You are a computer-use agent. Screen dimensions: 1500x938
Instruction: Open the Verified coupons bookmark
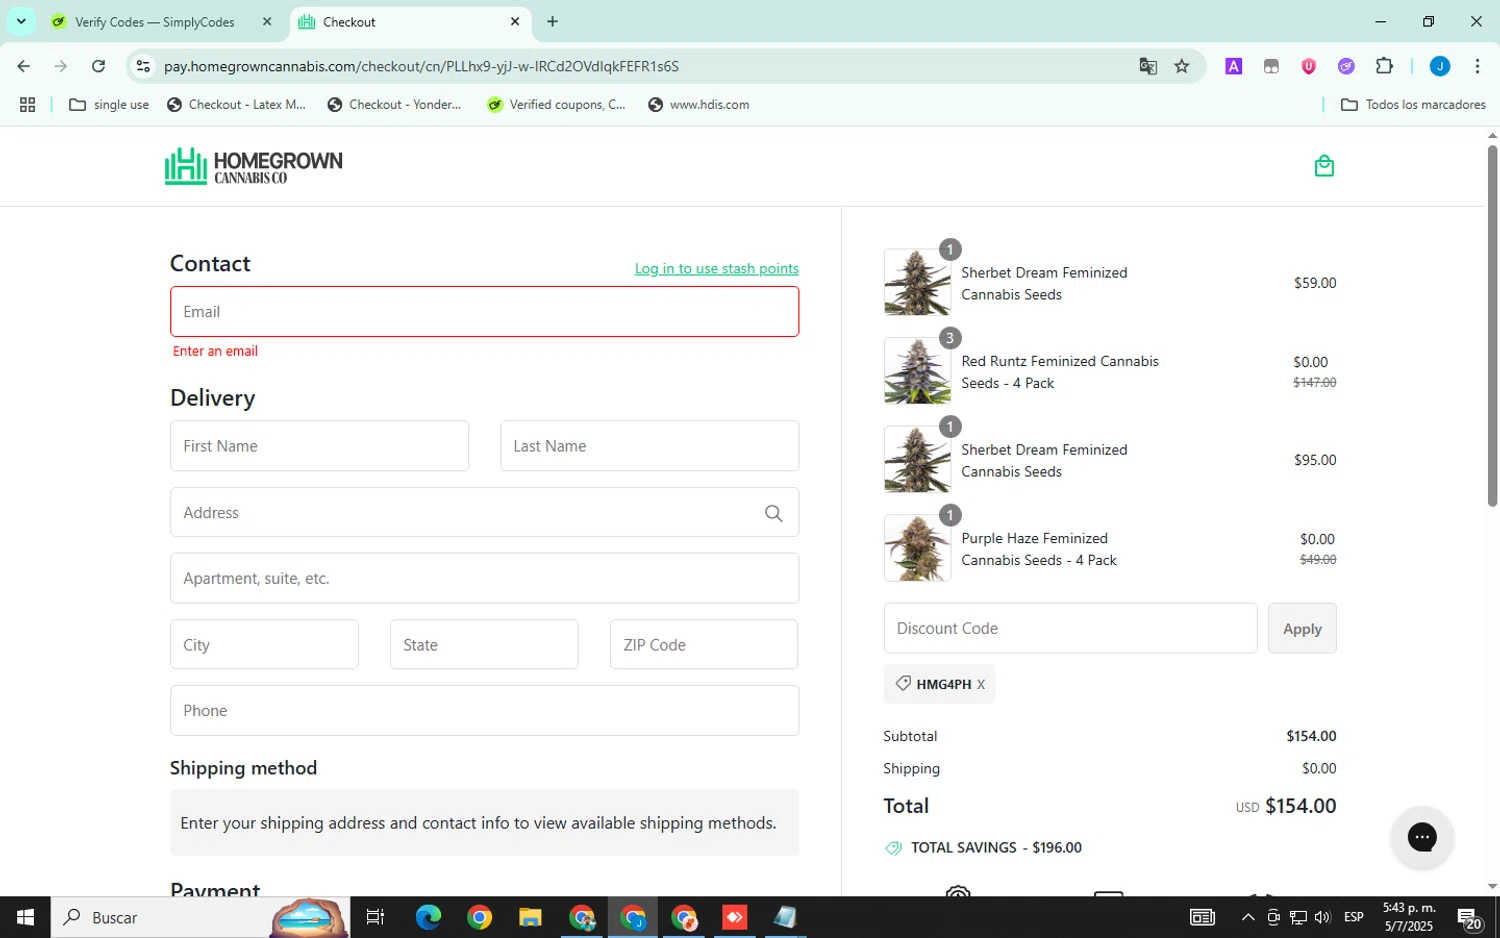[x=556, y=104]
